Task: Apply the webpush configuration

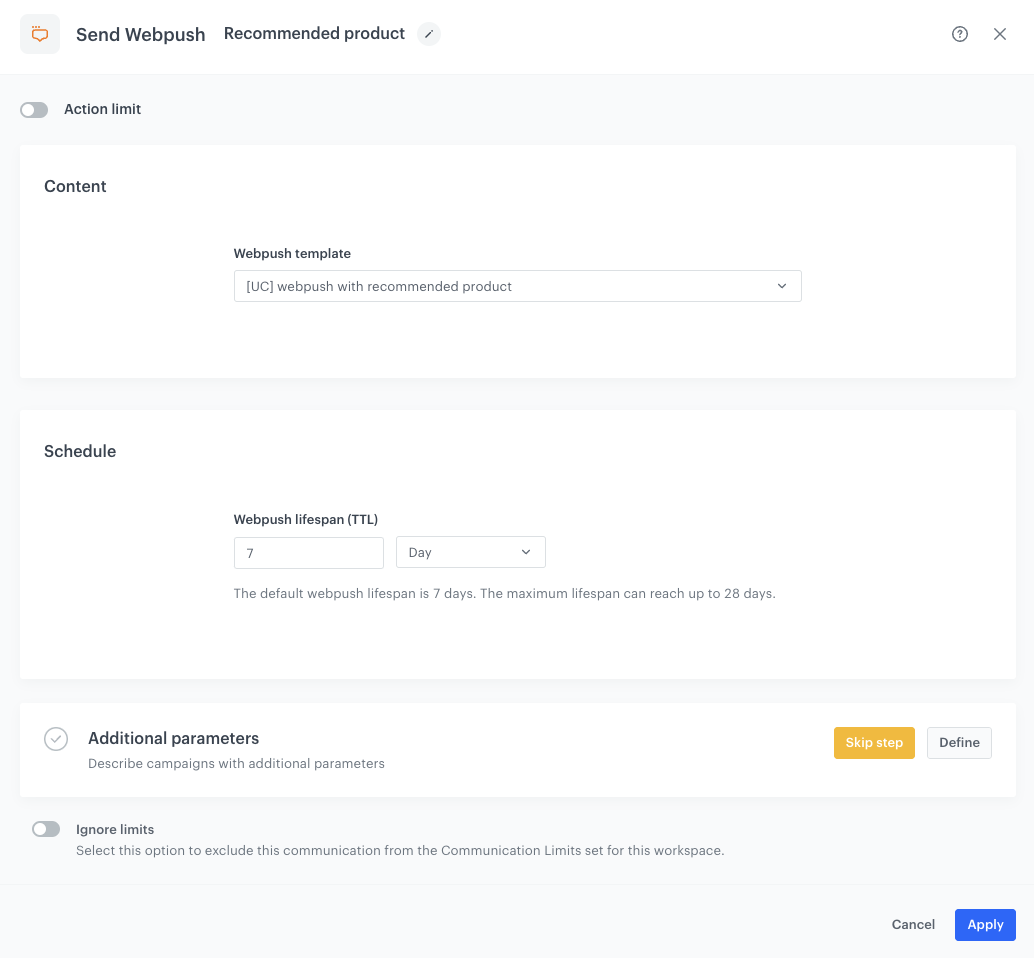Action: coord(985,925)
